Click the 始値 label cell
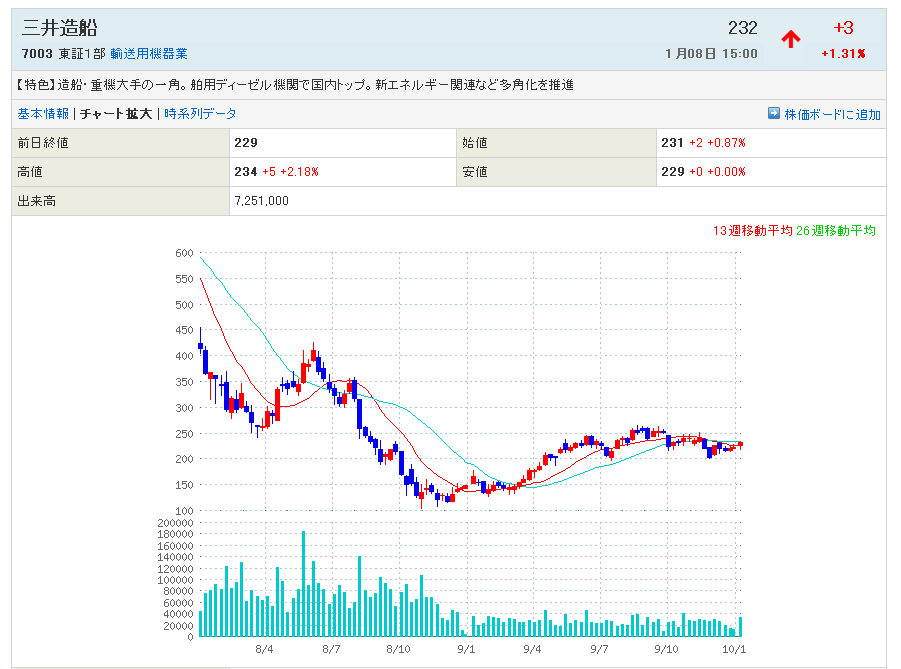 tap(556, 143)
